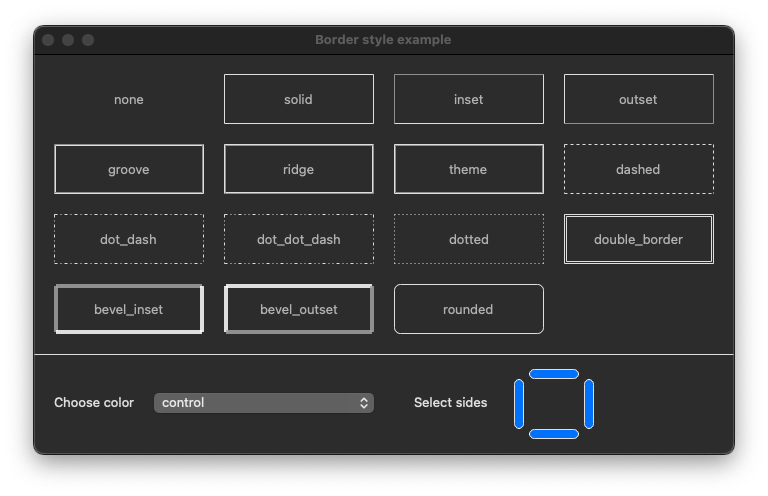768x496 pixels.
Task: Toggle the left side border bar
Action: (519, 404)
